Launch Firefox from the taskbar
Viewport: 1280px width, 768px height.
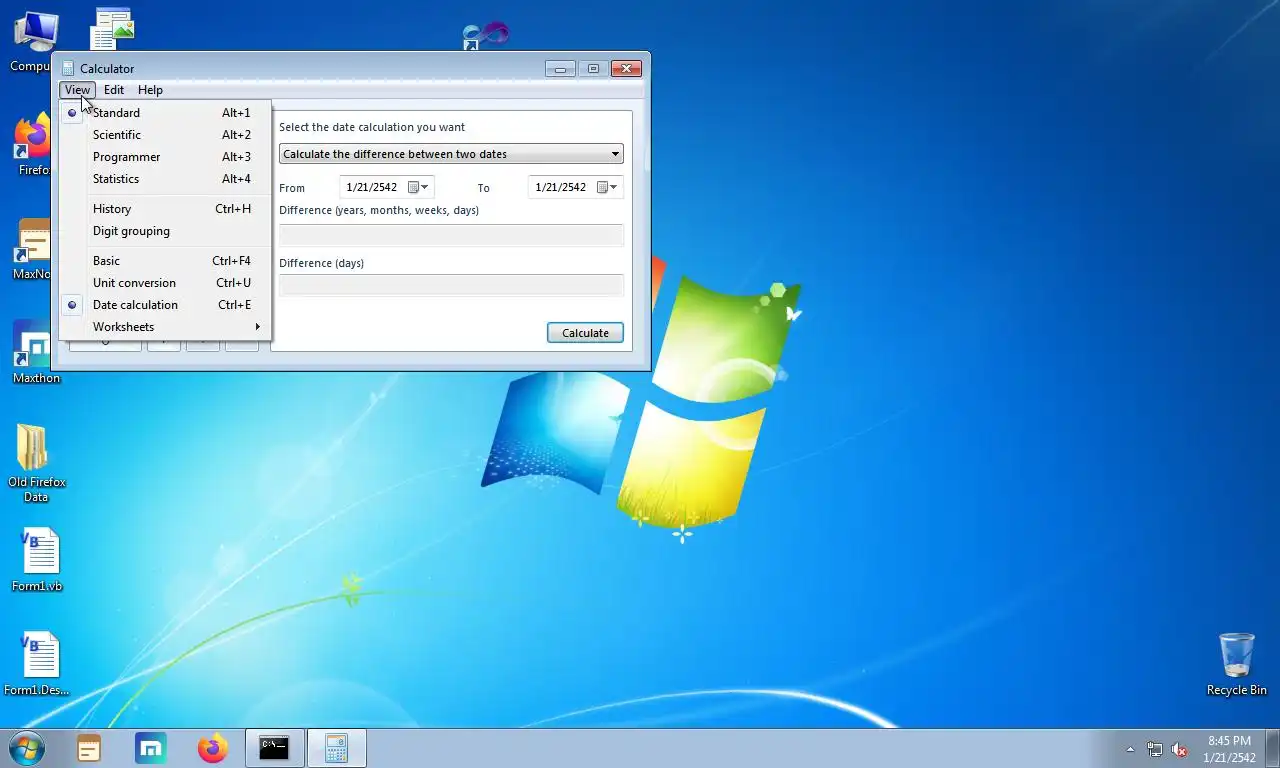coord(213,748)
